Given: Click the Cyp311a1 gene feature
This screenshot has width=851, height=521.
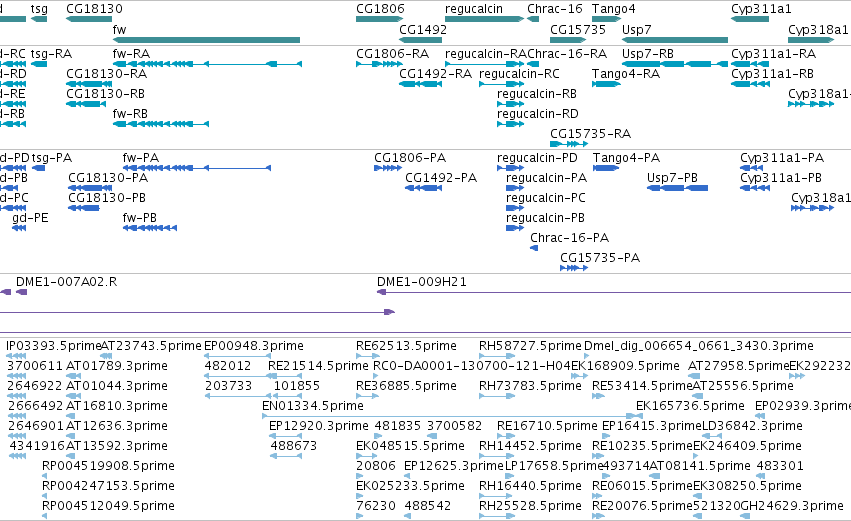Looking at the screenshot, I should pos(750,19).
